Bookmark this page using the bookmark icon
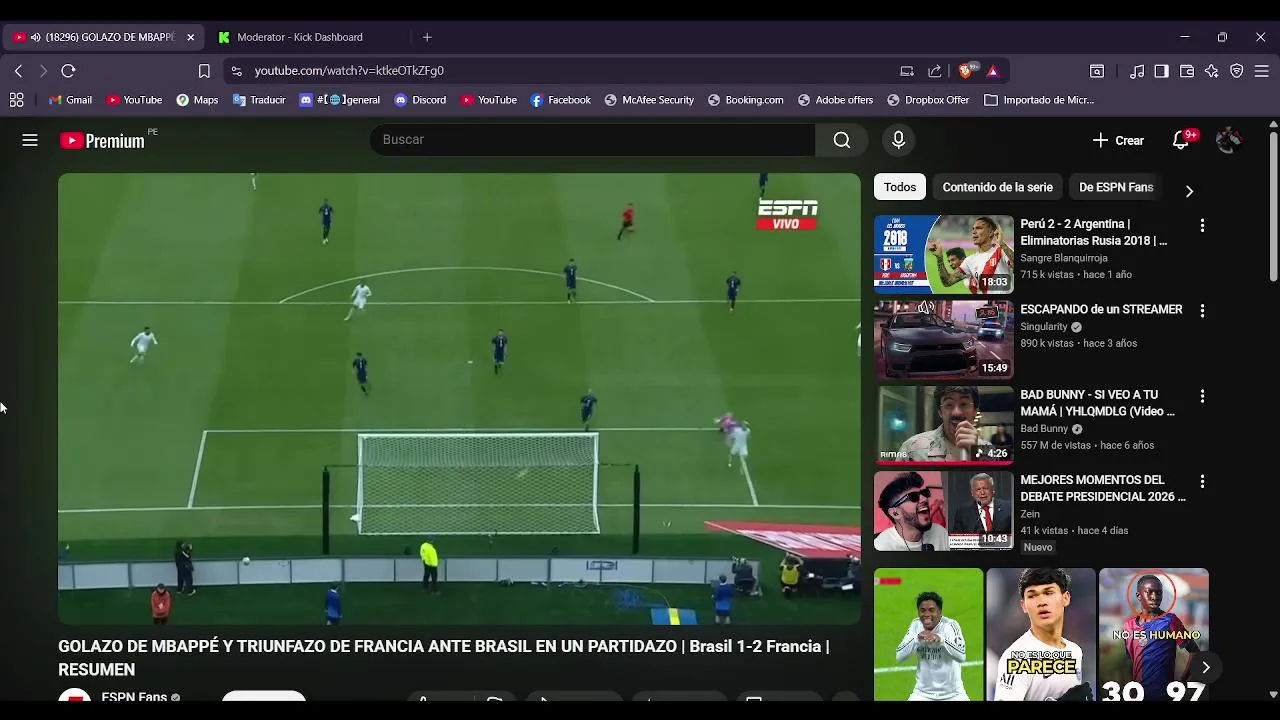Screen dimensions: 1280x720 point(204,71)
